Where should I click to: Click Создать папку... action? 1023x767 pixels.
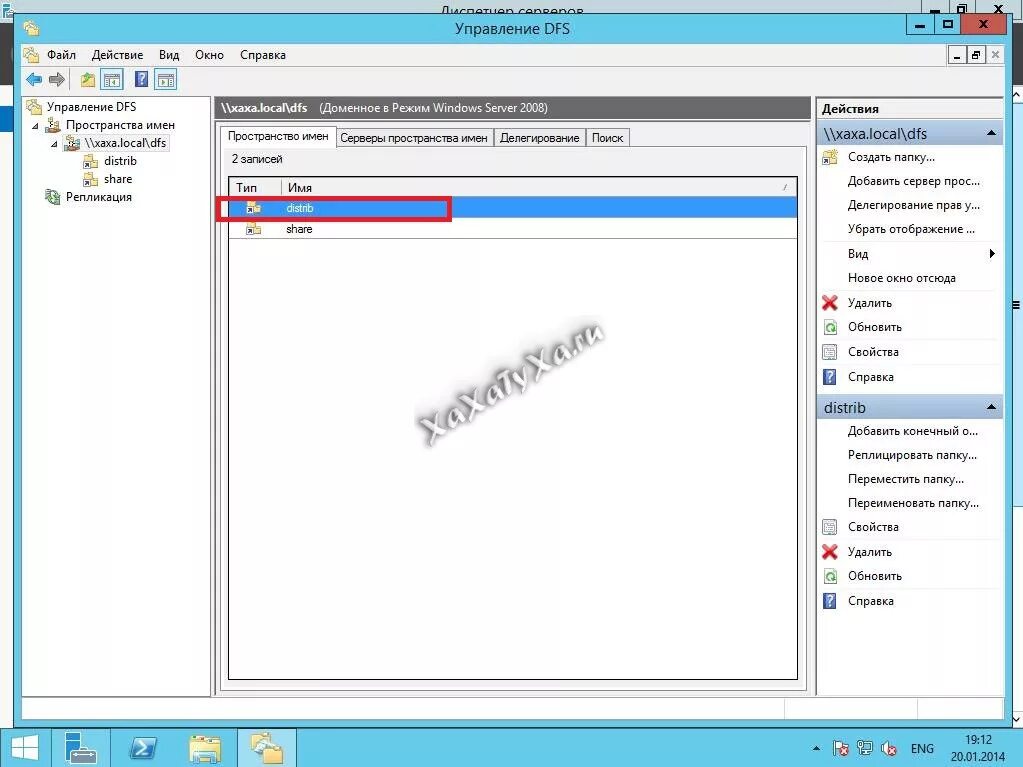coord(891,157)
